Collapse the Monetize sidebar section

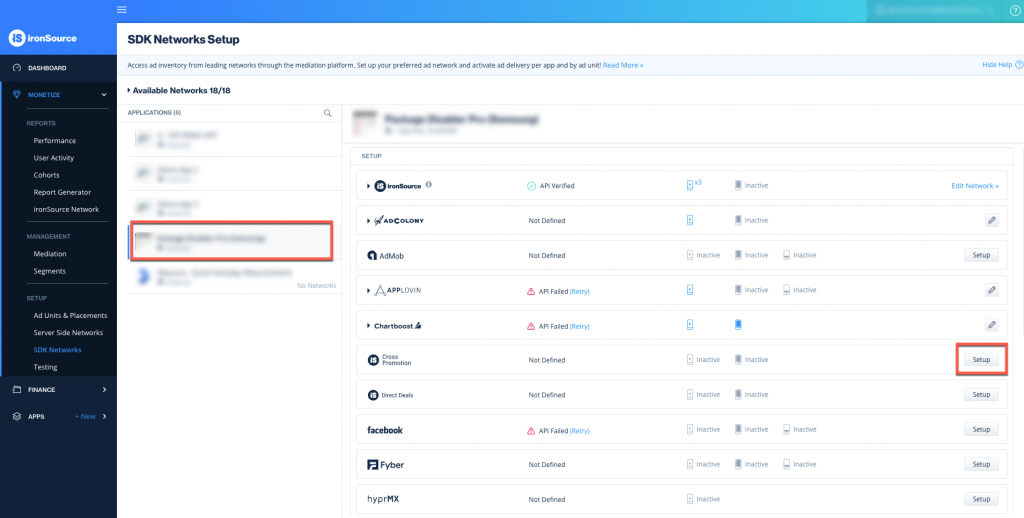[104, 95]
